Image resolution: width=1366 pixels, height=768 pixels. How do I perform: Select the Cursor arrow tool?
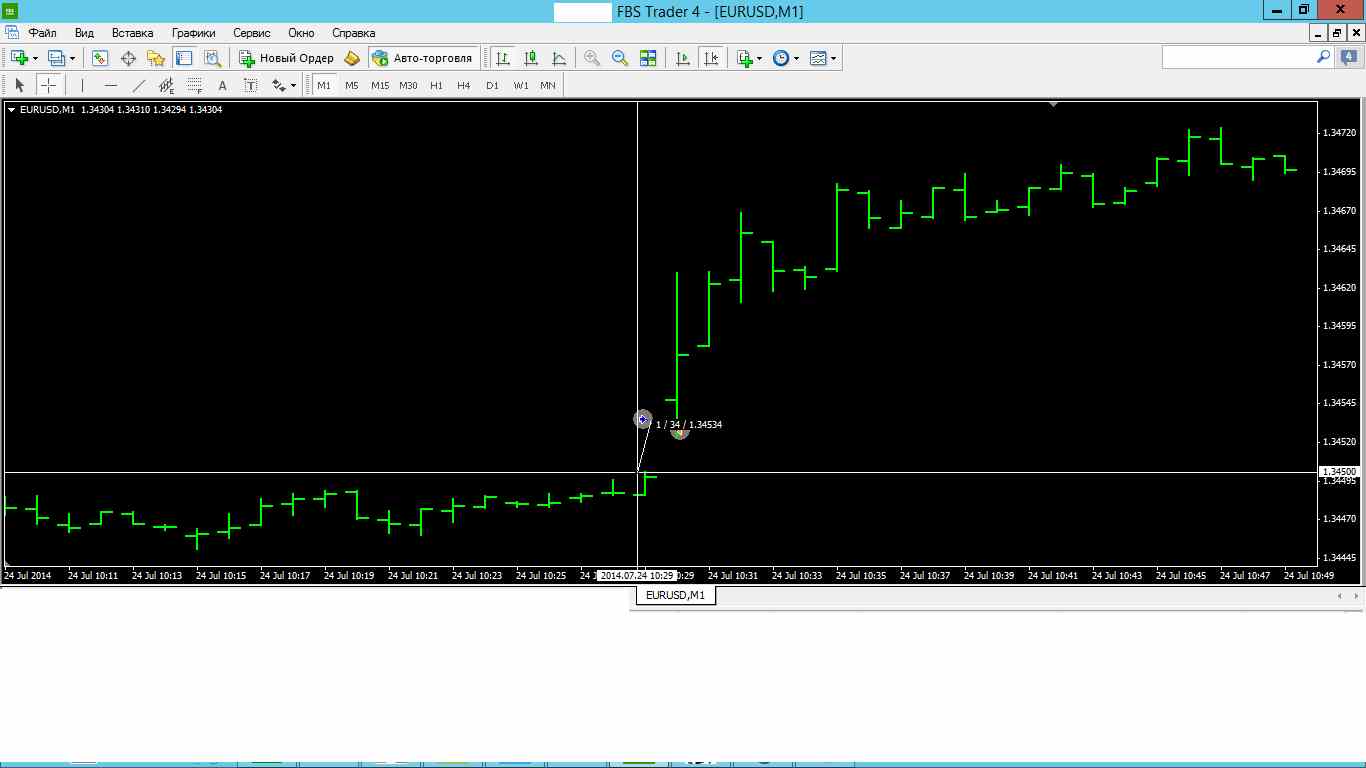(19, 85)
